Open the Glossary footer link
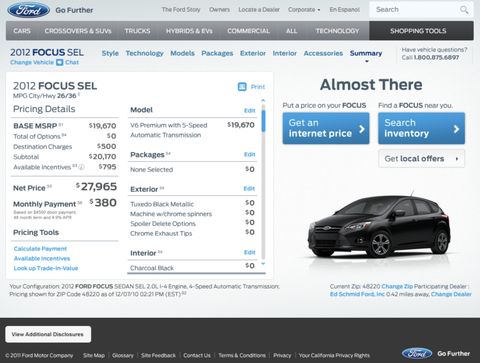Image resolution: width=480 pixels, height=363 pixels. tap(123, 355)
